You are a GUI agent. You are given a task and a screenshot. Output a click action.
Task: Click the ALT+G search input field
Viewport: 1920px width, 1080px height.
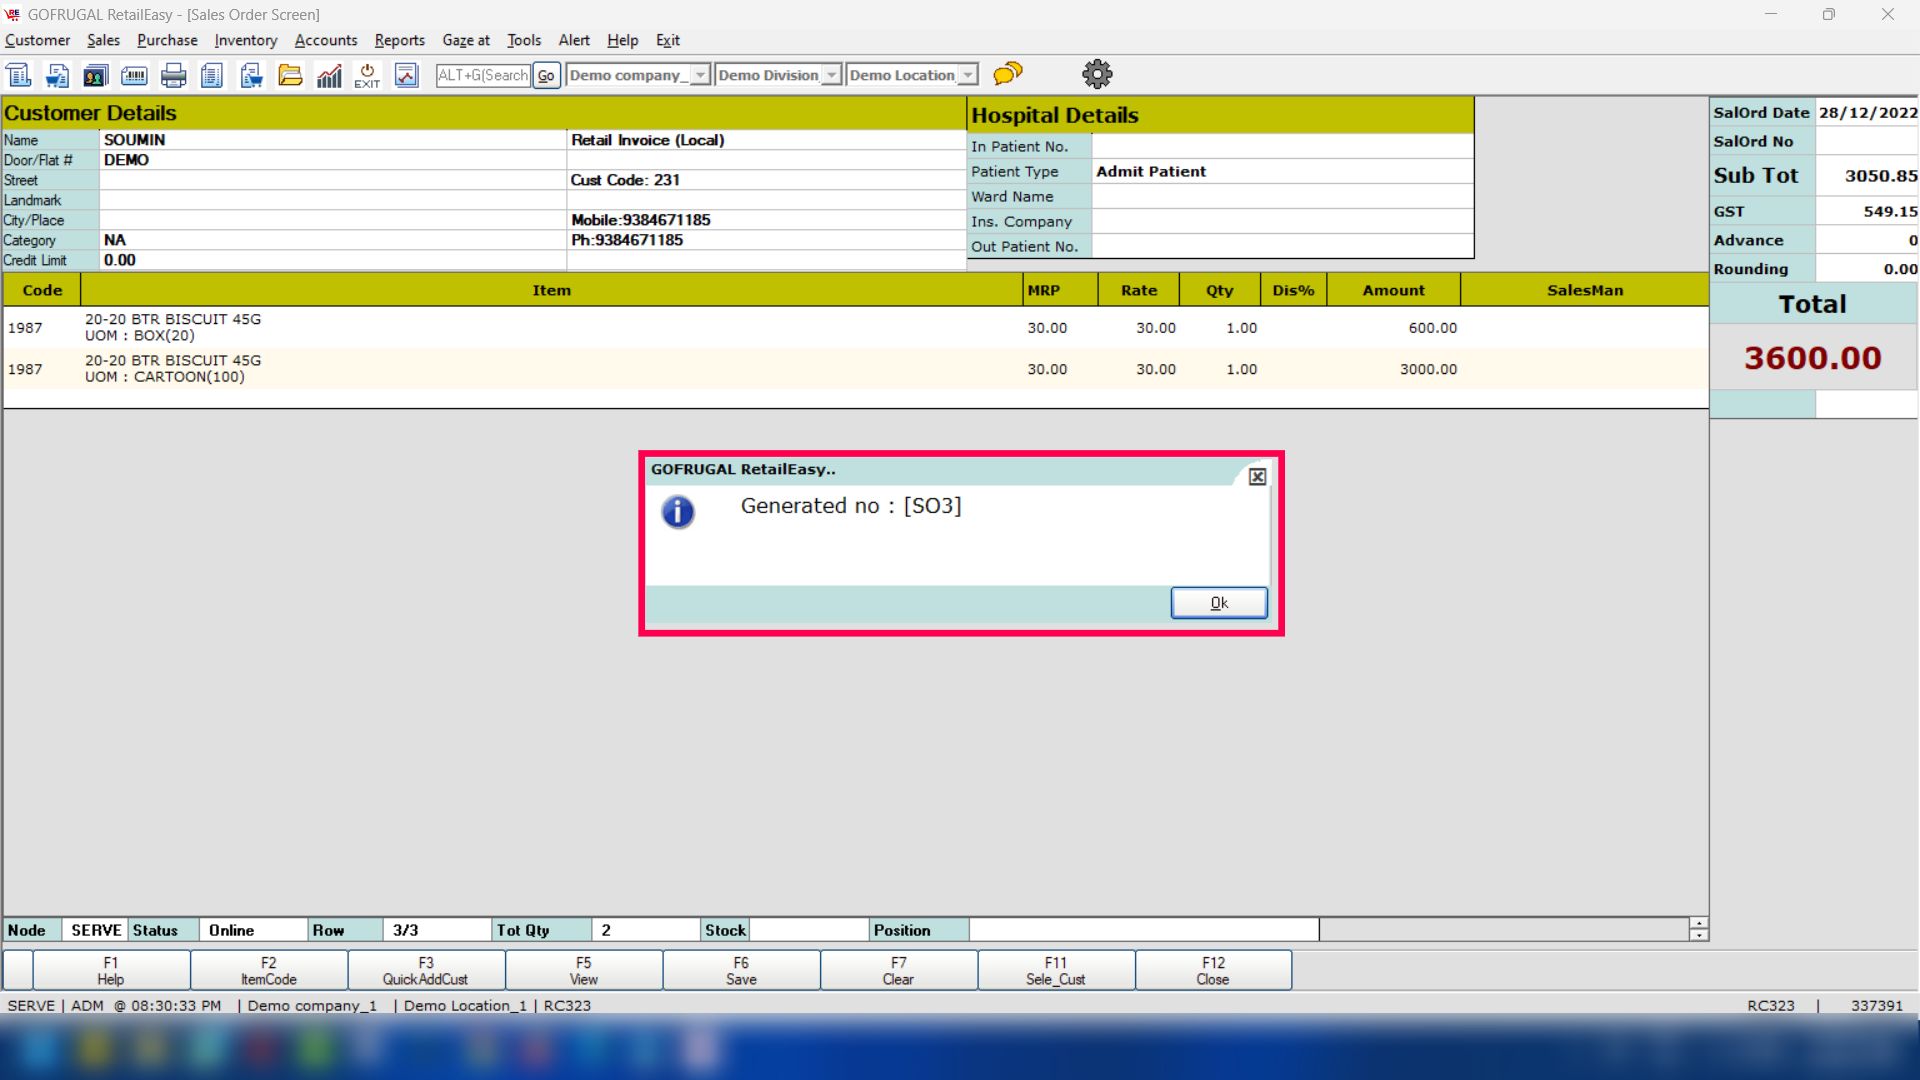(x=483, y=75)
